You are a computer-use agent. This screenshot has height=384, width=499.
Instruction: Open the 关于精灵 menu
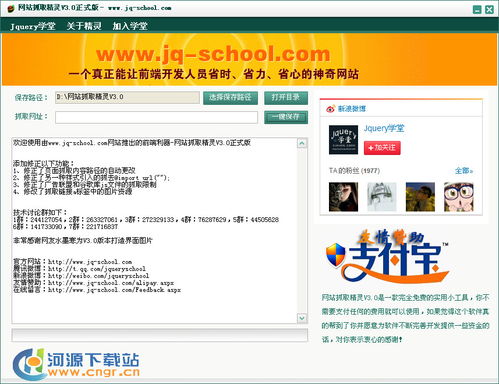[x=84, y=26]
